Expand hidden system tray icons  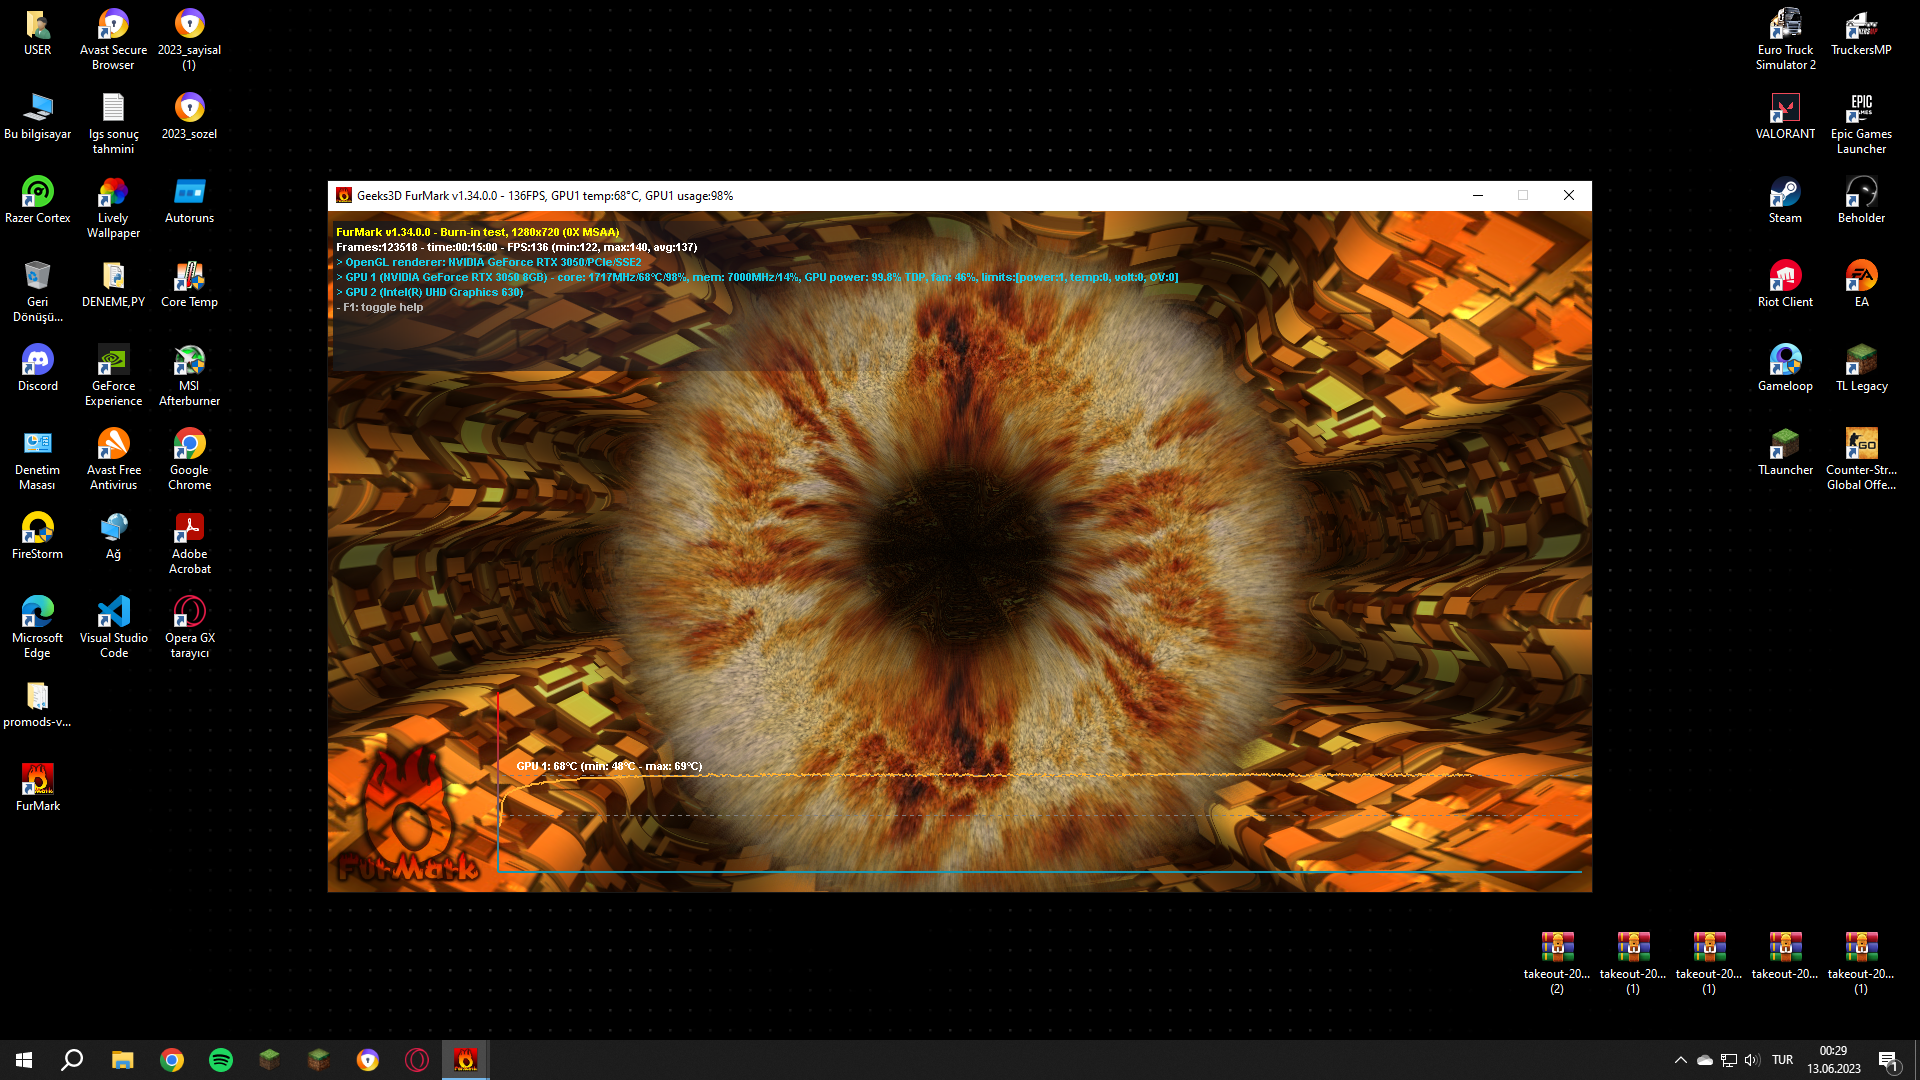(x=1680, y=1060)
